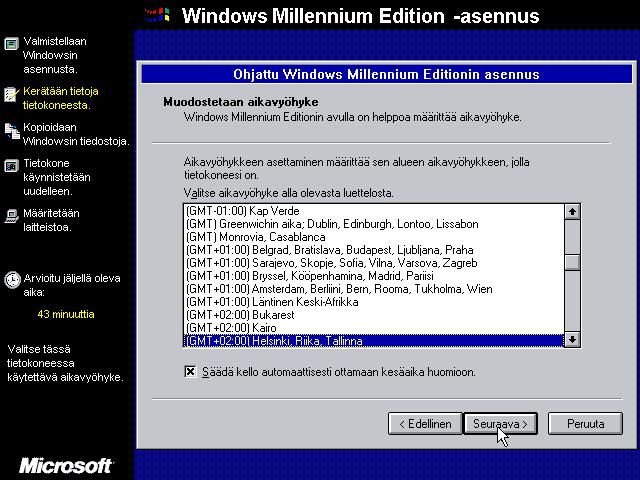Go back with the Edellinen button
Image resolution: width=640 pixels, height=480 pixels.
(425, 424)
